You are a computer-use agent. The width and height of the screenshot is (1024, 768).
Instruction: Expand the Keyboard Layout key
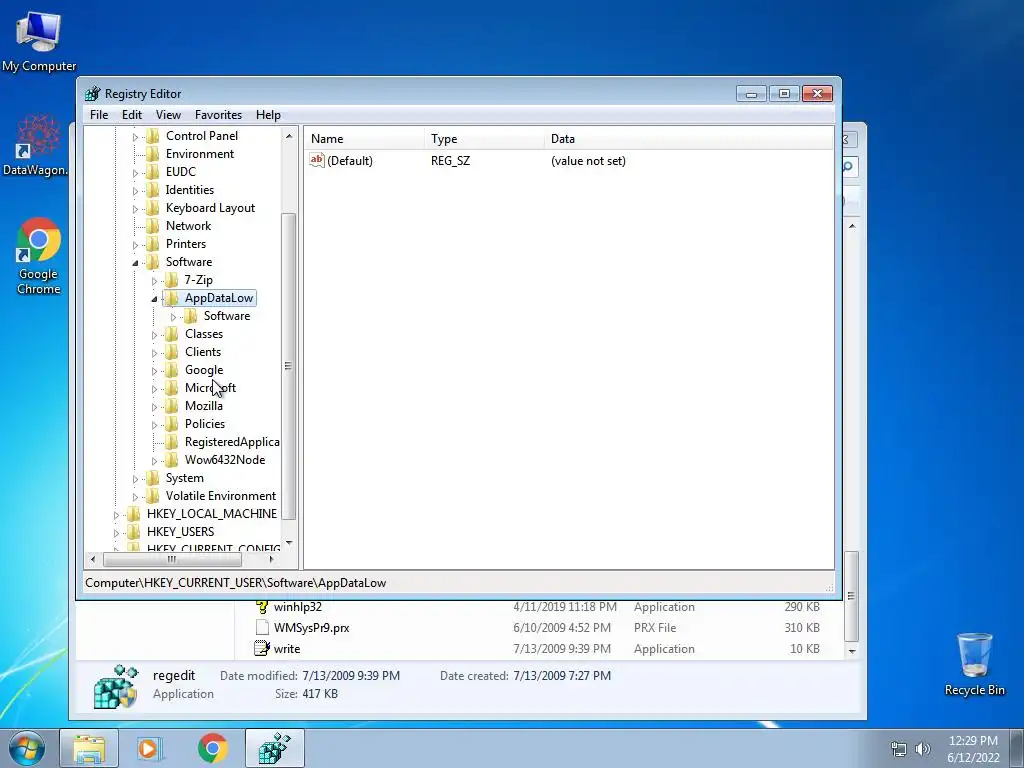[x=135, y=209]
